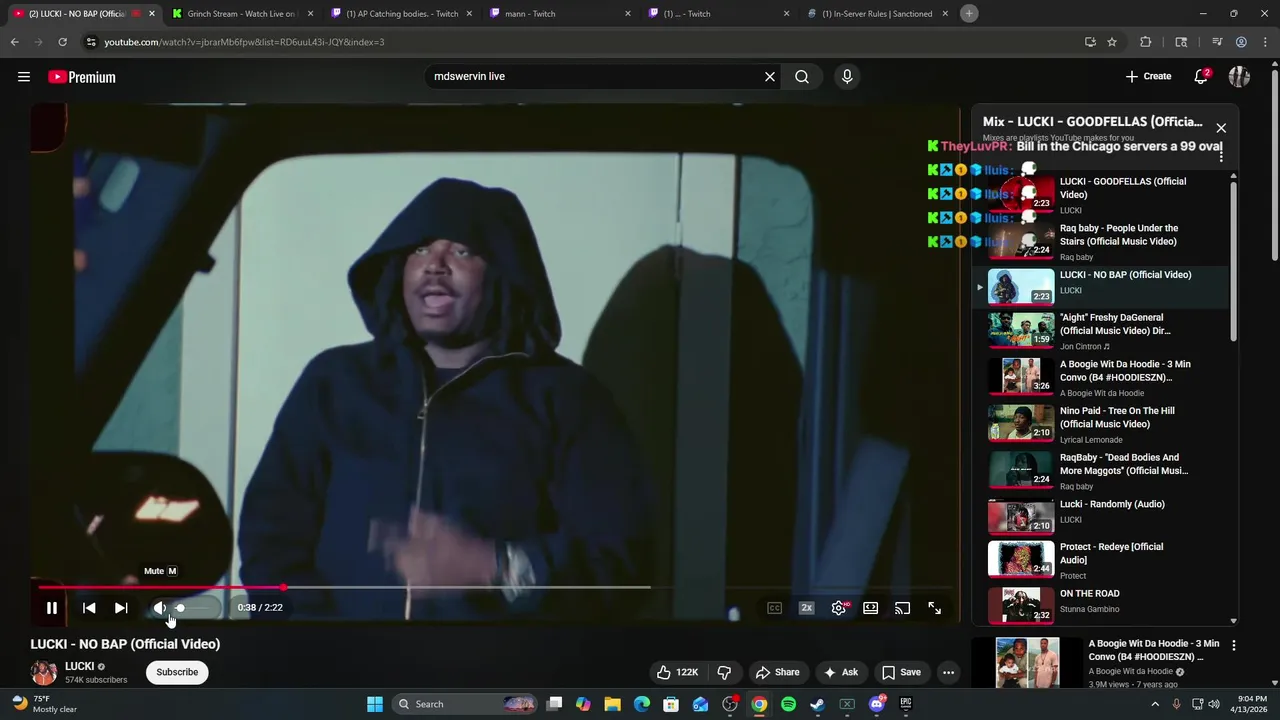Go to YouTube Premium home logo
Image resolution: width=1280 pixels, height=720 pixels.
coord(82,77)
